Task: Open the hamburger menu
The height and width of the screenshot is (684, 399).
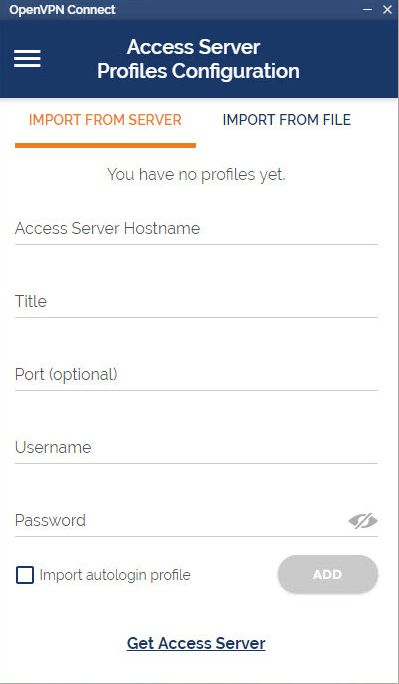Action: (x=27, y=58)
